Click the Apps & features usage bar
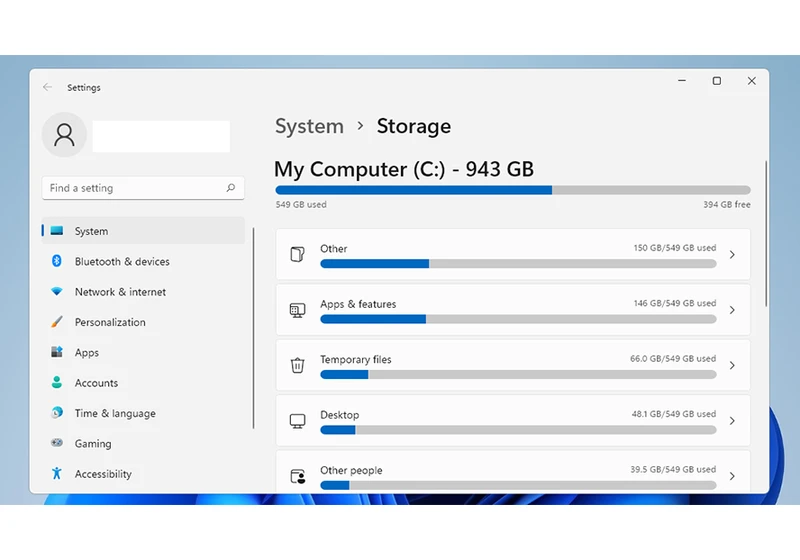Screen dimensions: 800x560 tap(518, 319)
